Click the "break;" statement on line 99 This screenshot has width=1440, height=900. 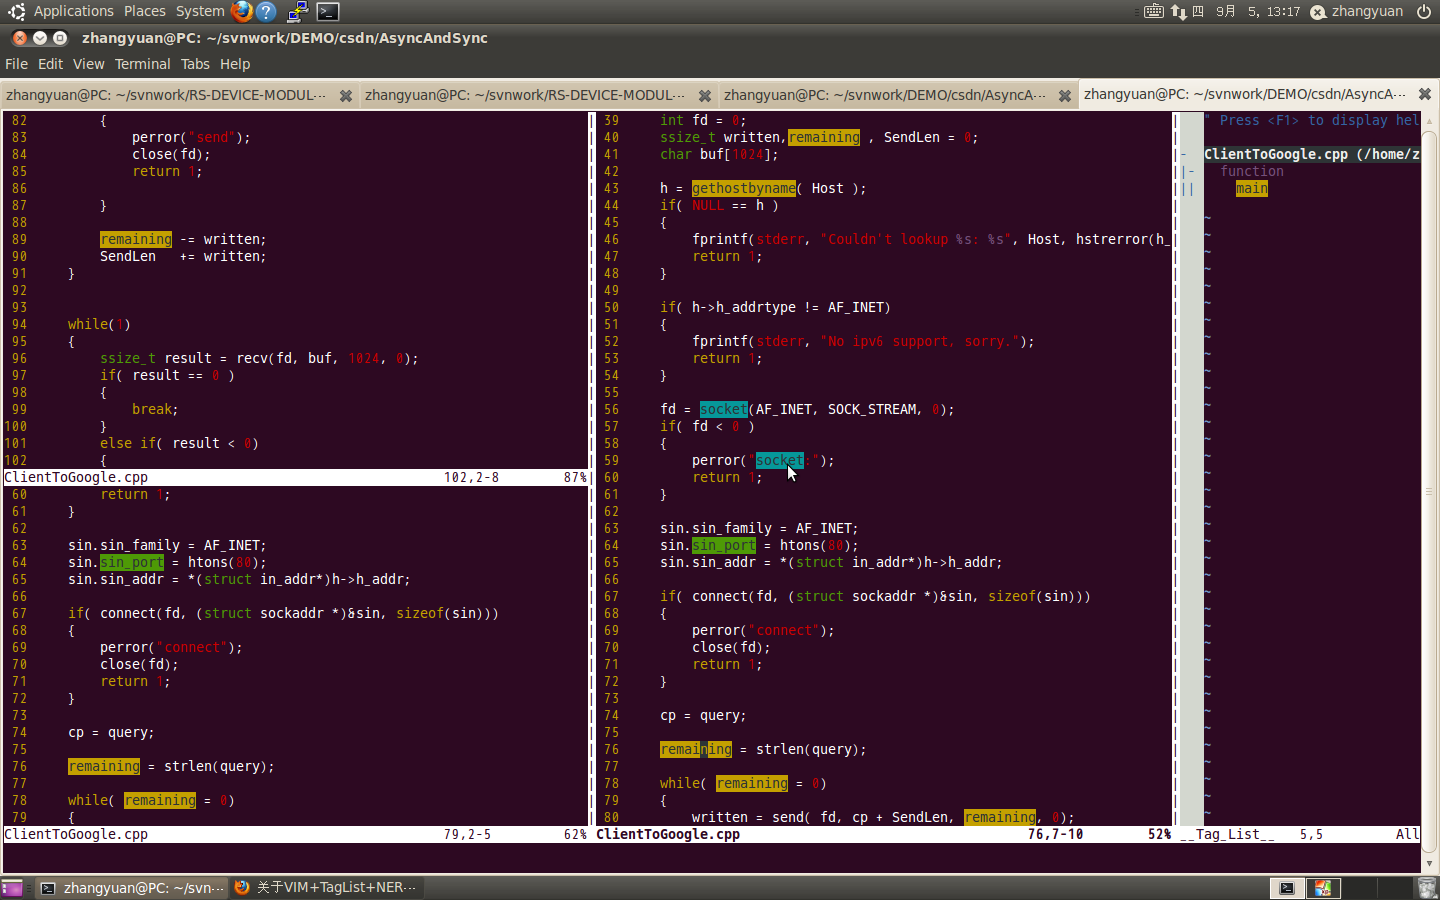155,410
